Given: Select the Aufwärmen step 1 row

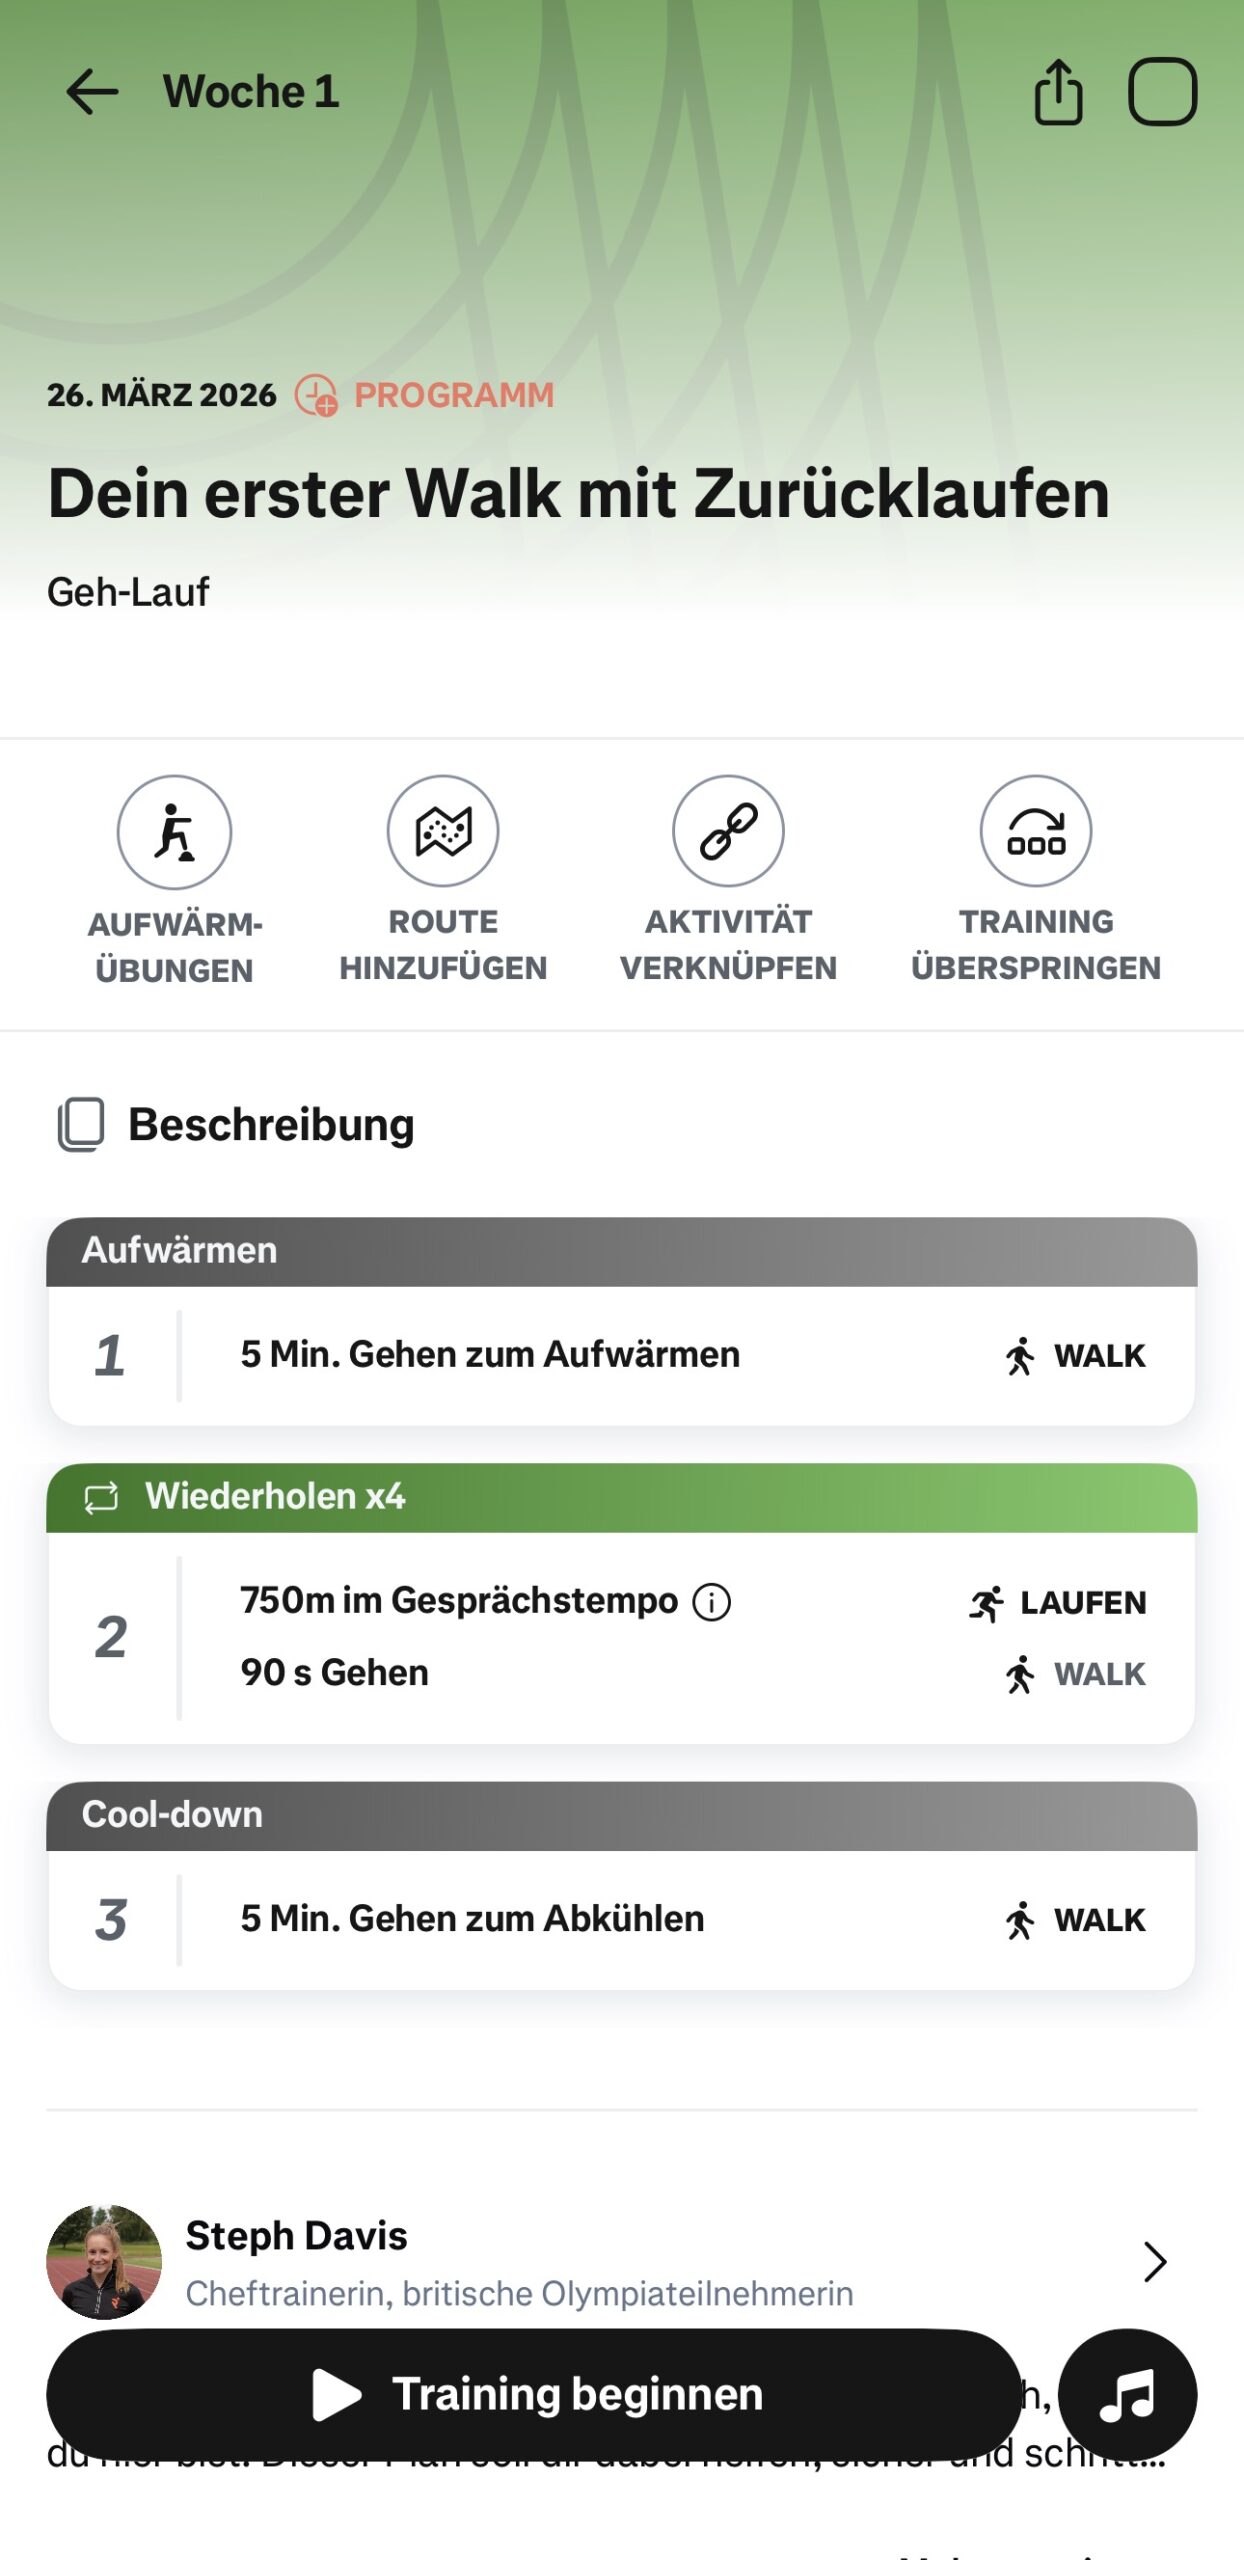Looking at the screenshot, I should click(620, 1355).
